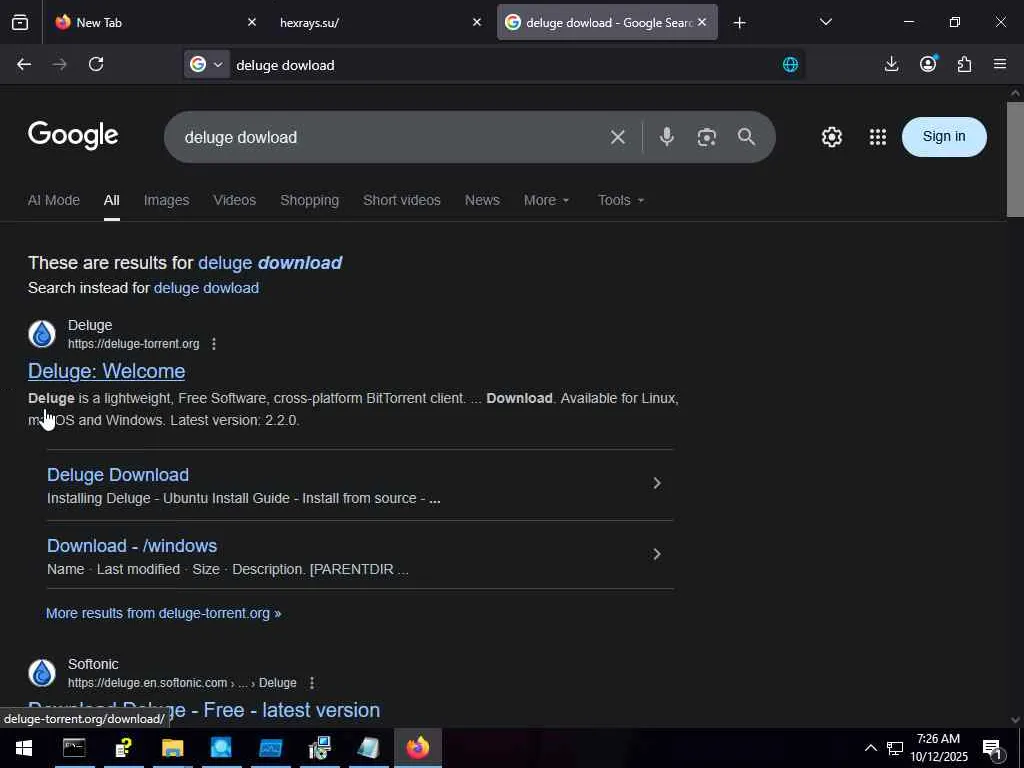Click the Softonic result favicon
Viewport: 1024px width, 768px height.
point(42,673)
